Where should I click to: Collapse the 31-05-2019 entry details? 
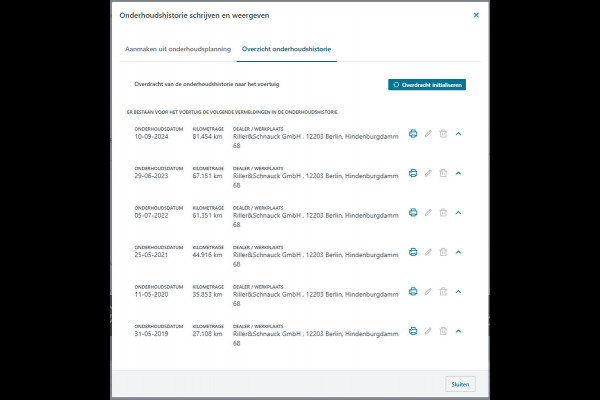[458, 331]
